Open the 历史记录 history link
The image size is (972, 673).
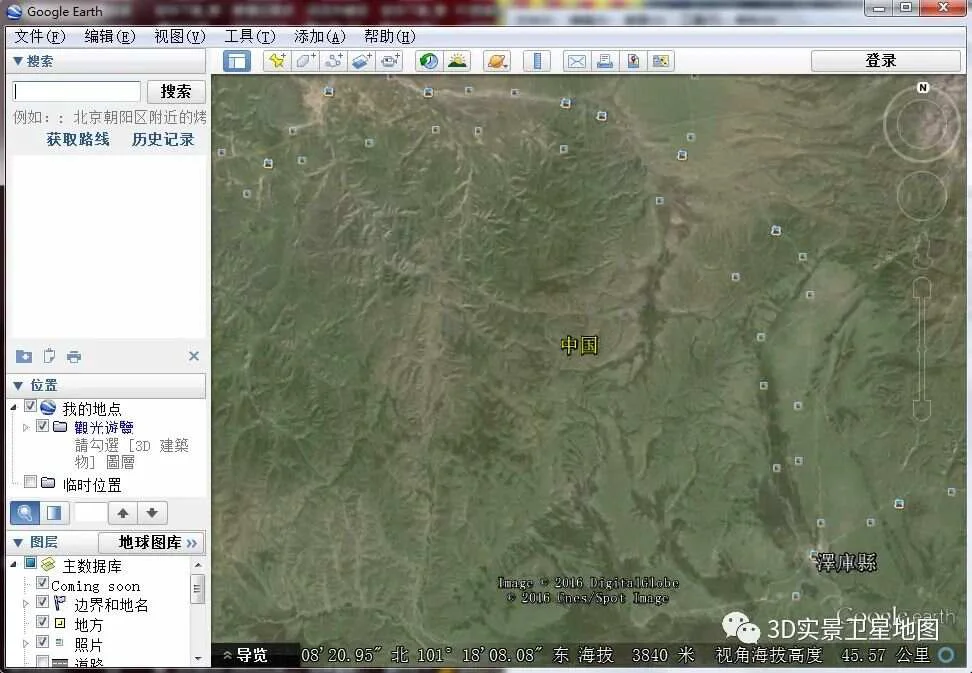[x=163, y=139]
